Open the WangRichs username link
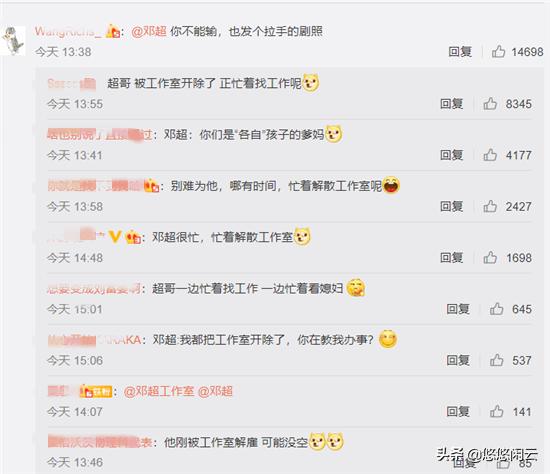 pos(68,32)
